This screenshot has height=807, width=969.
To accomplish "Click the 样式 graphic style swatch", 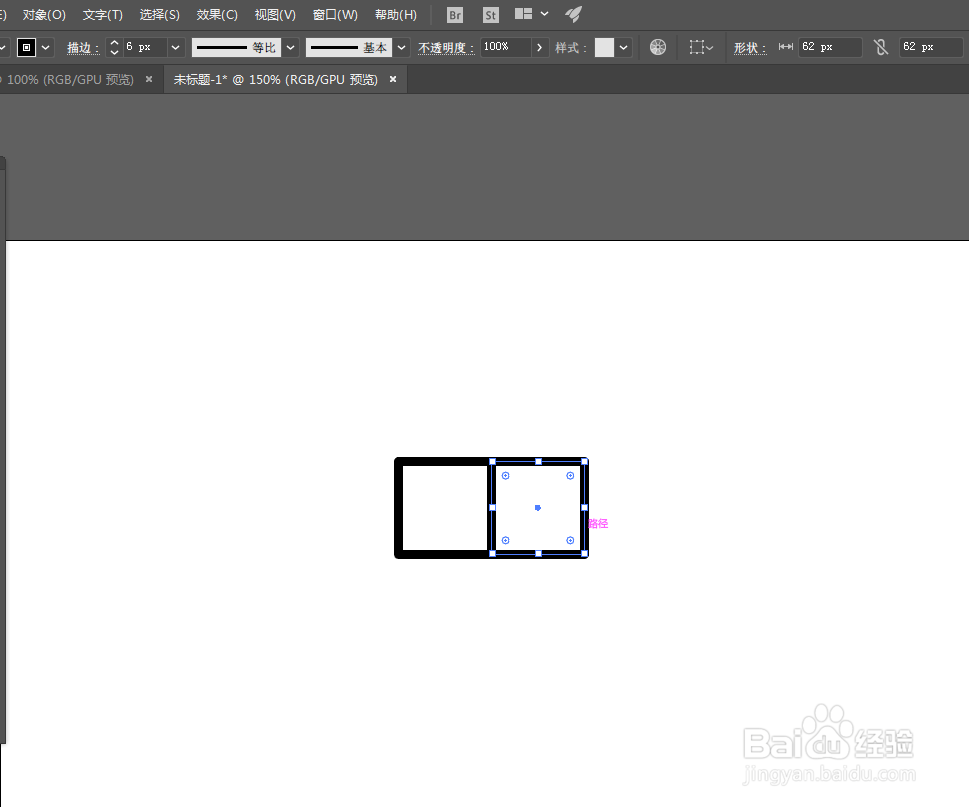I will [x=604, y=48].
